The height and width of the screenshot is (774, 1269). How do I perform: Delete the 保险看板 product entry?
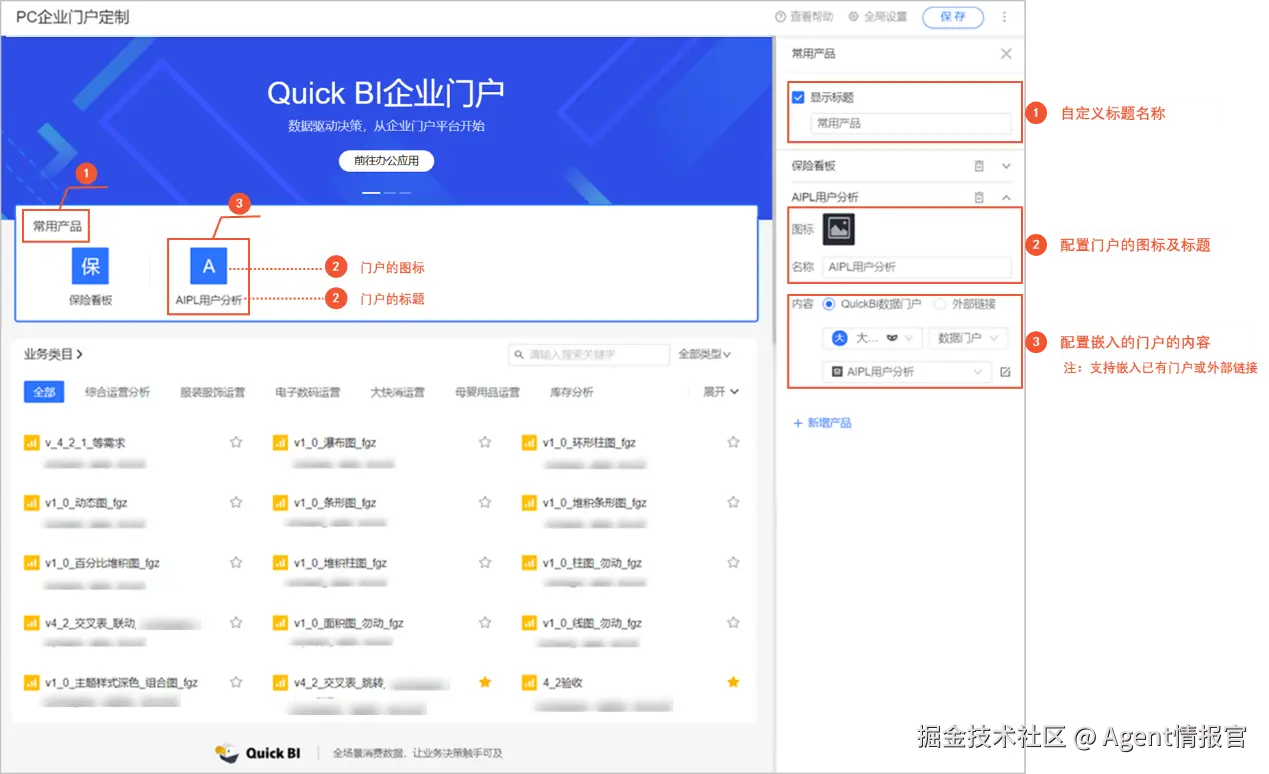979,166
